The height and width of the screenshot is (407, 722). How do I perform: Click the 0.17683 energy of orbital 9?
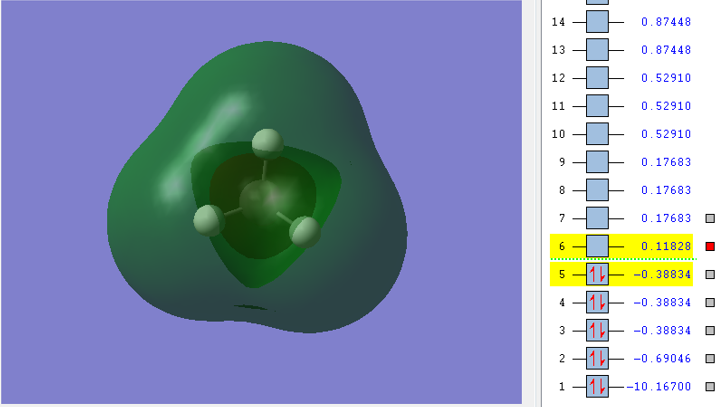[666, 162]
